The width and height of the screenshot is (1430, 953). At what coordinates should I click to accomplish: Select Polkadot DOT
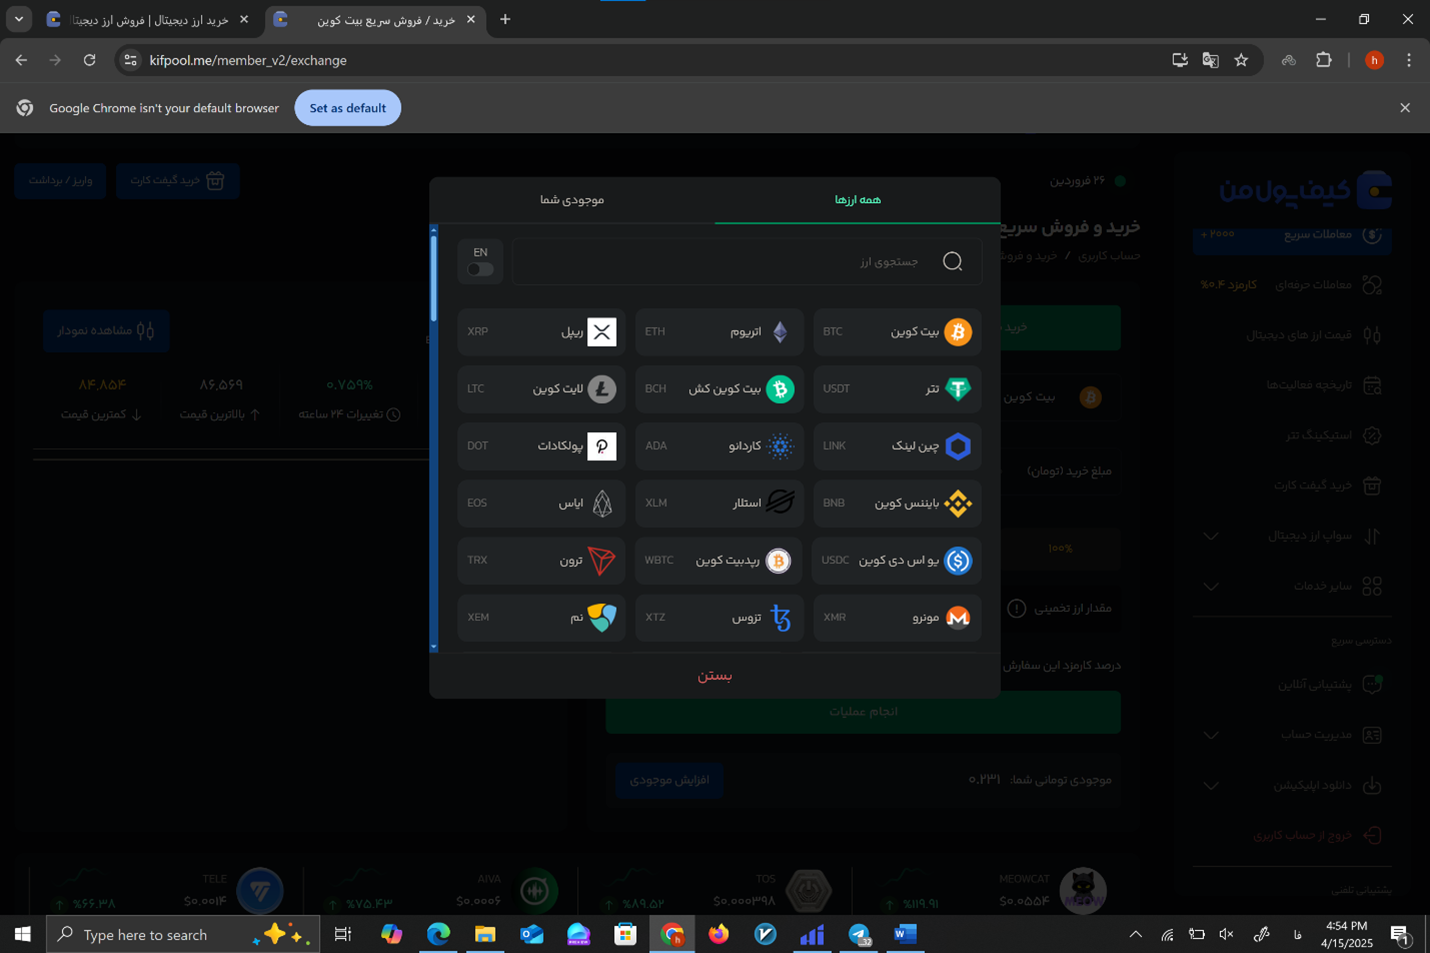pos(541,446)
